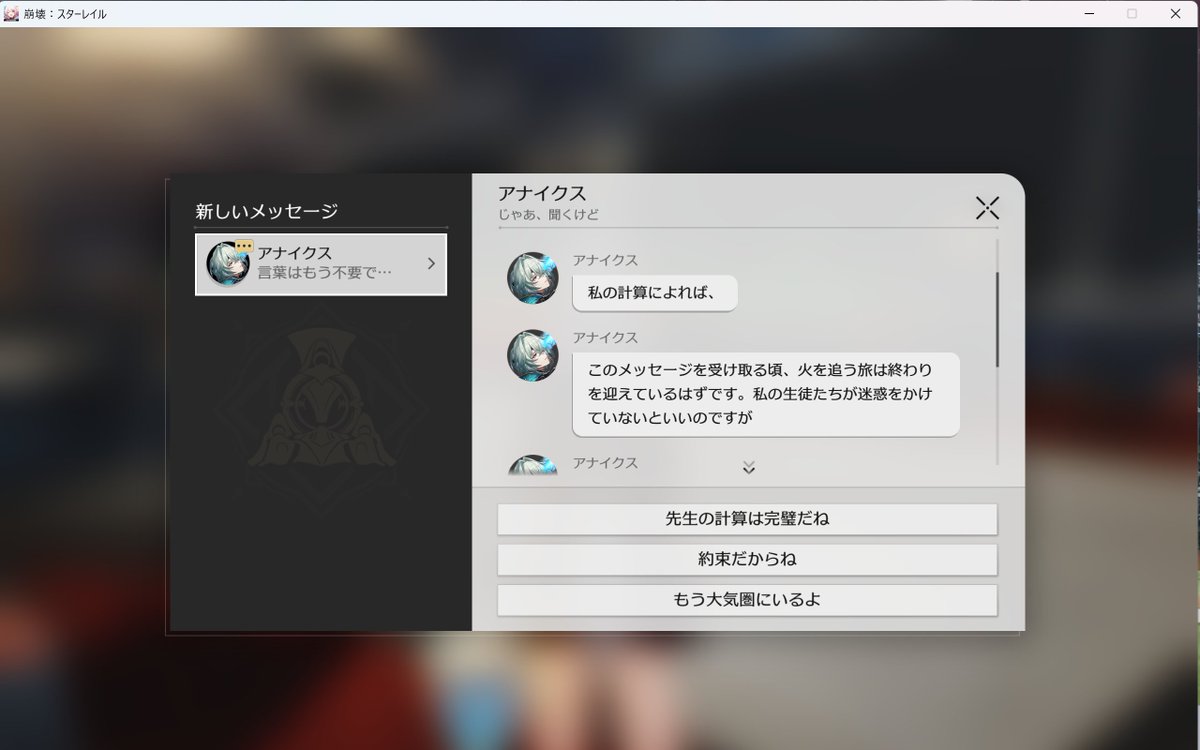Click the message bubble 私の計算によれば、
The height and width of the screenshot is (750, 1200).
pos(655,293)
